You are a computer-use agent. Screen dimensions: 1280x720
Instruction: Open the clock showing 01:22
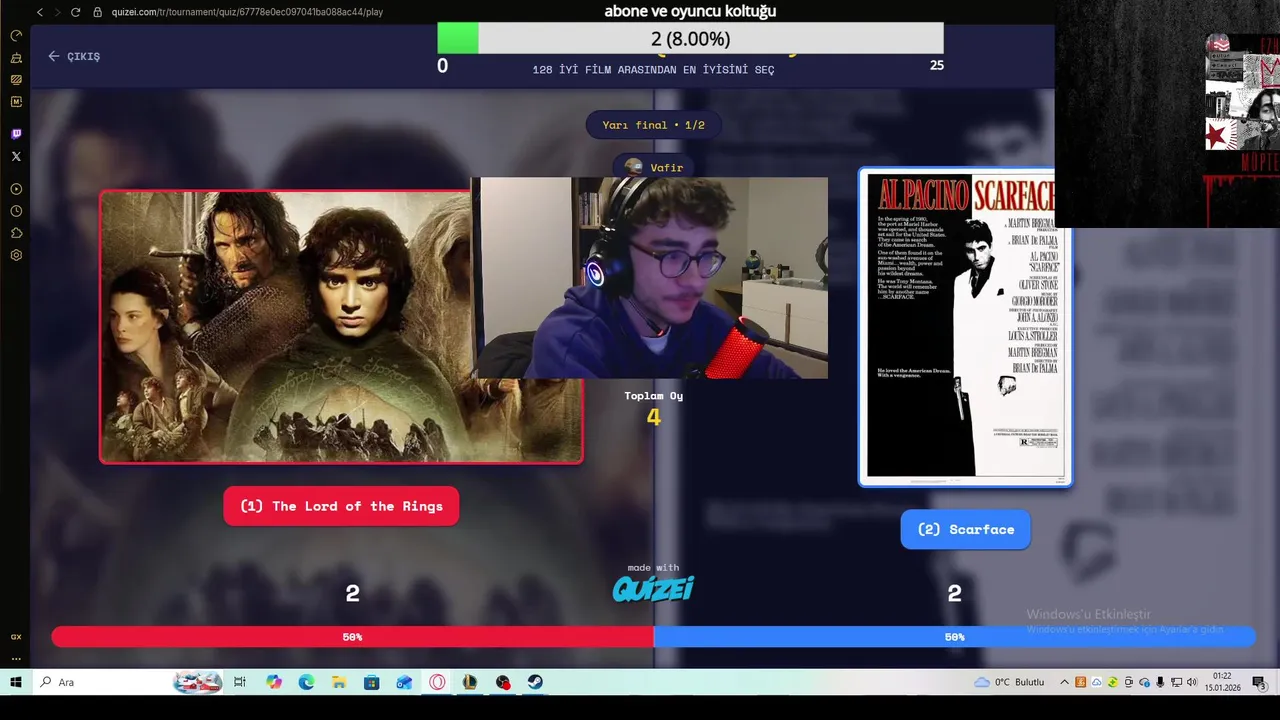pos(1222,682)
